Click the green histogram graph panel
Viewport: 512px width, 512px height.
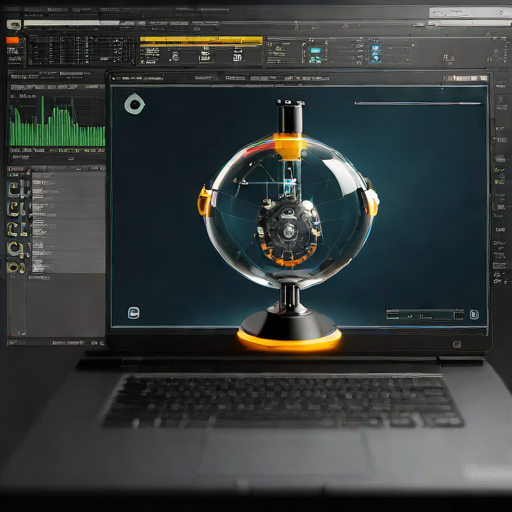pos(57,120)
